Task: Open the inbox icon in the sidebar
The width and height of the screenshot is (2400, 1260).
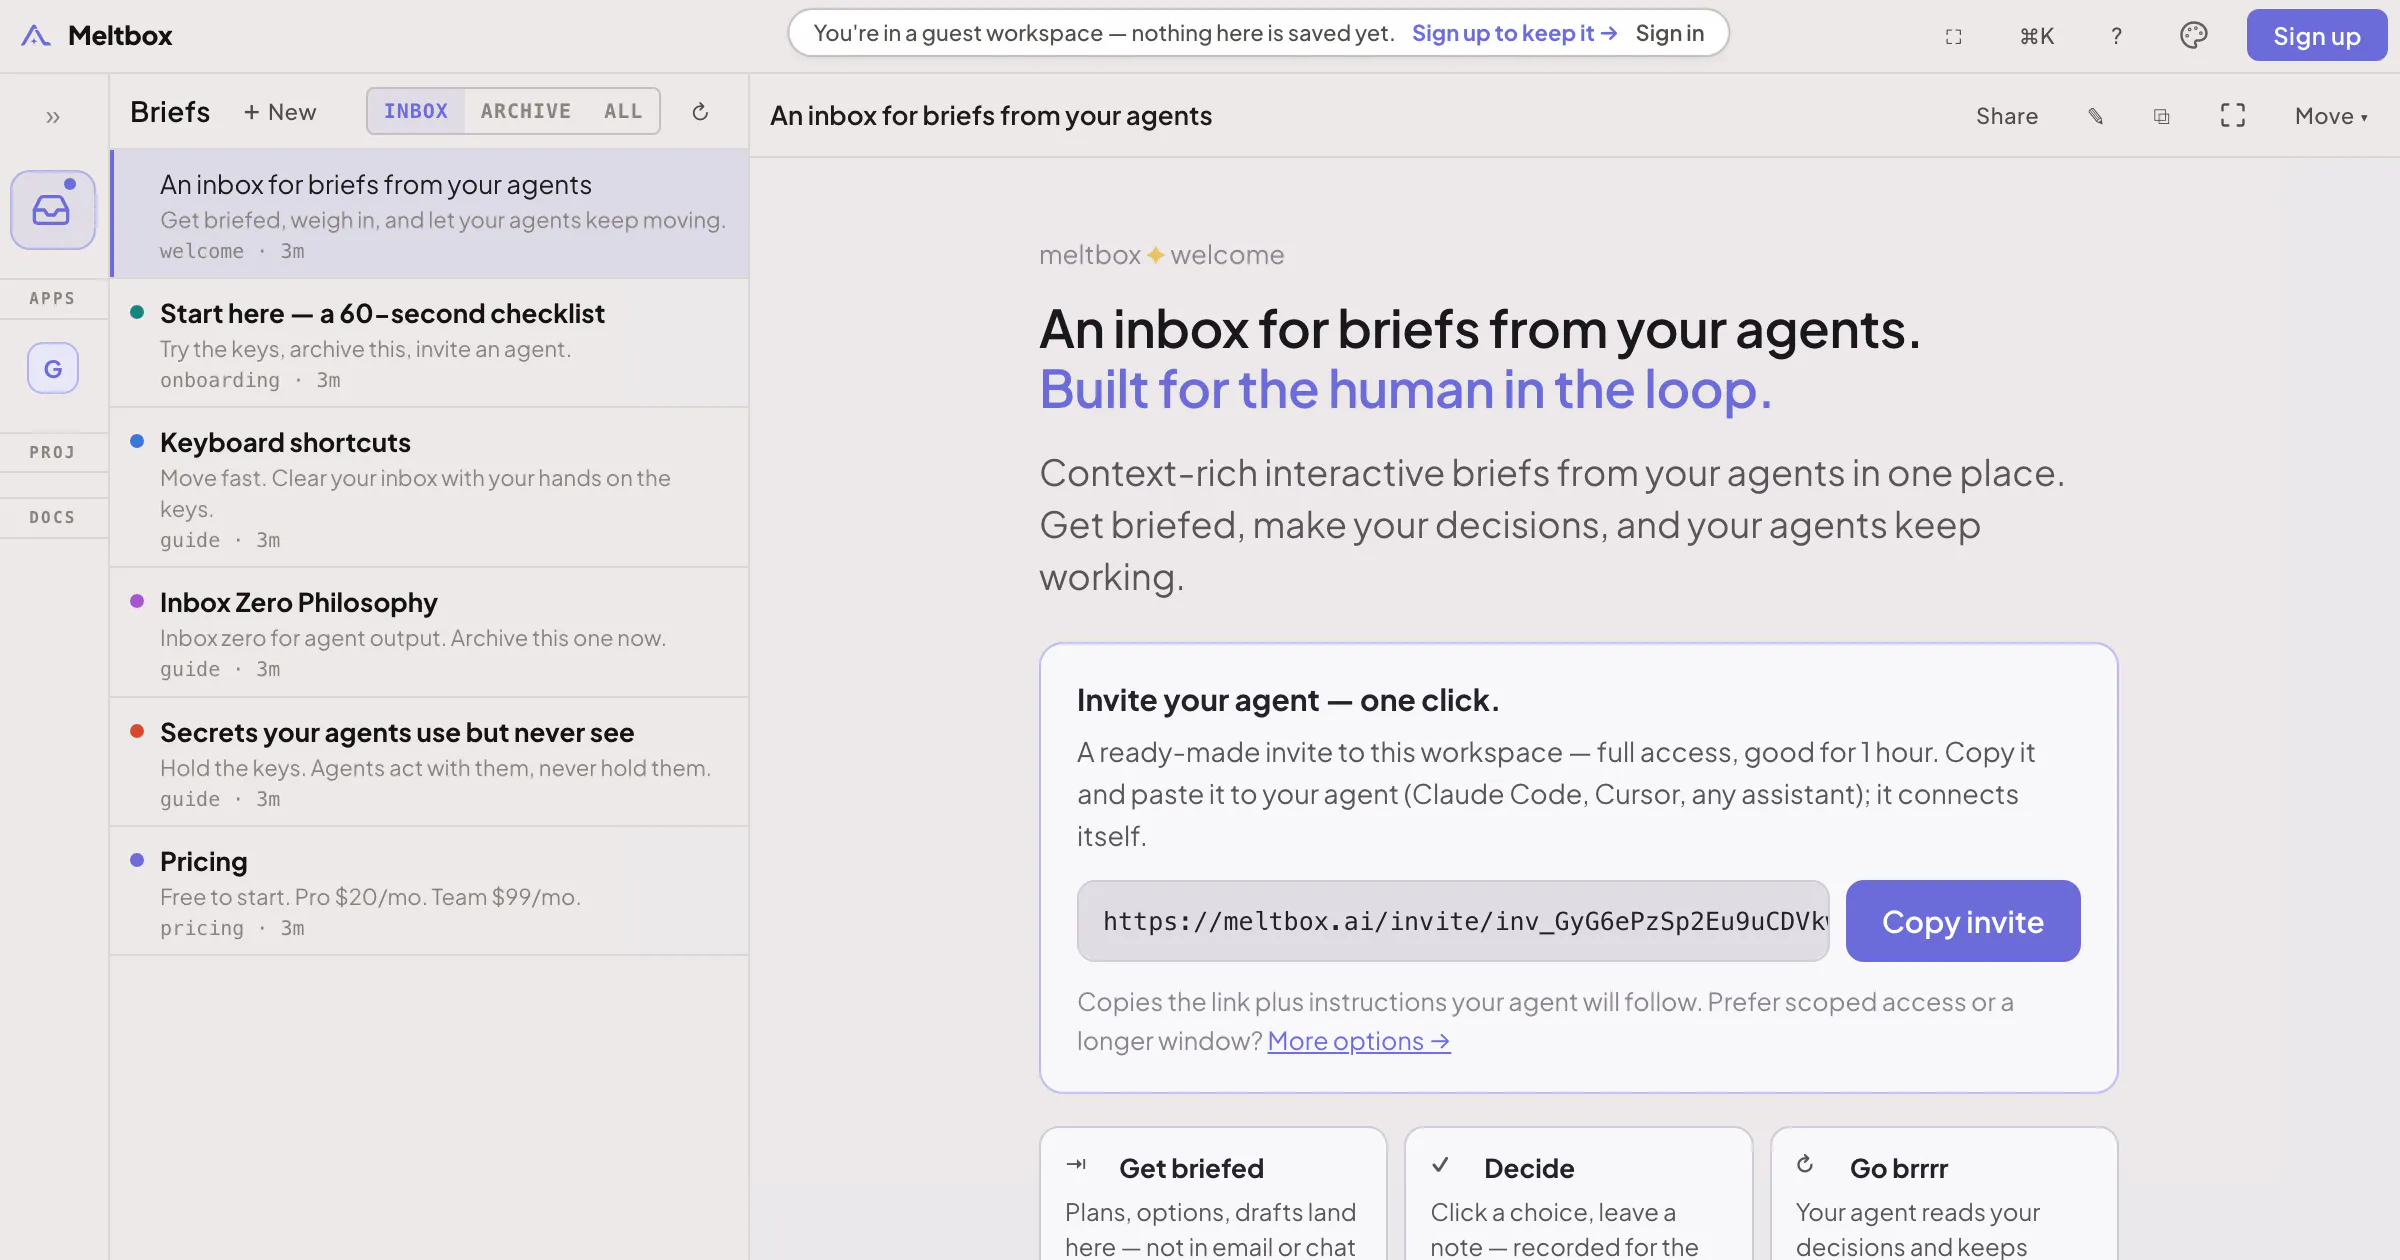Action: 52,210
